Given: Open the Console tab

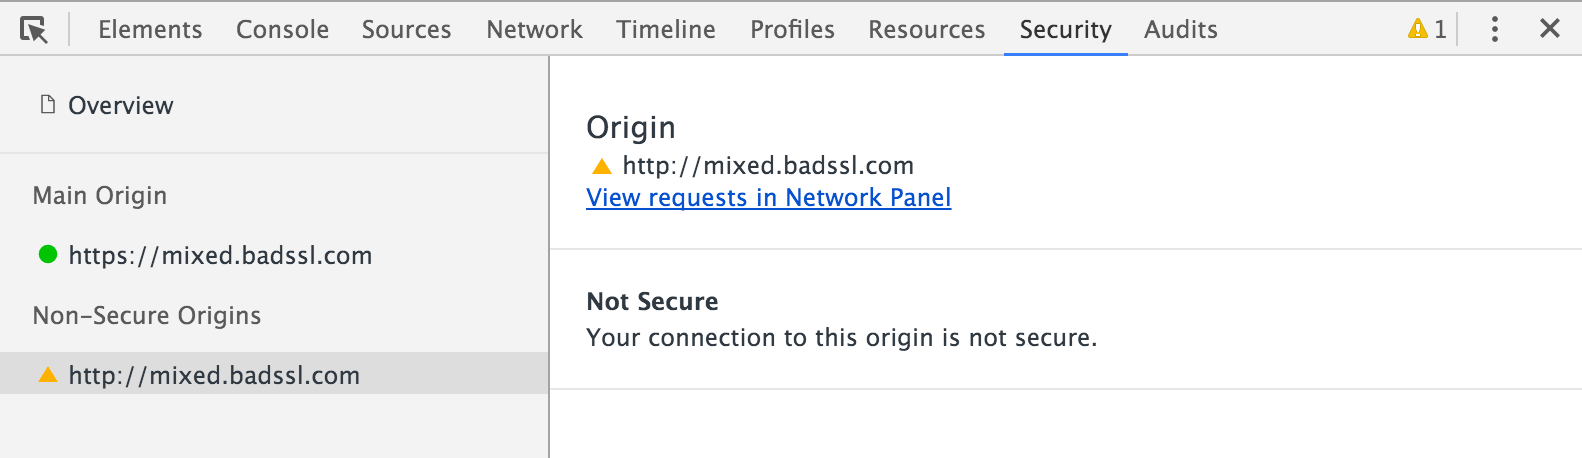Looking at the screenshot, I should point(282,30).
